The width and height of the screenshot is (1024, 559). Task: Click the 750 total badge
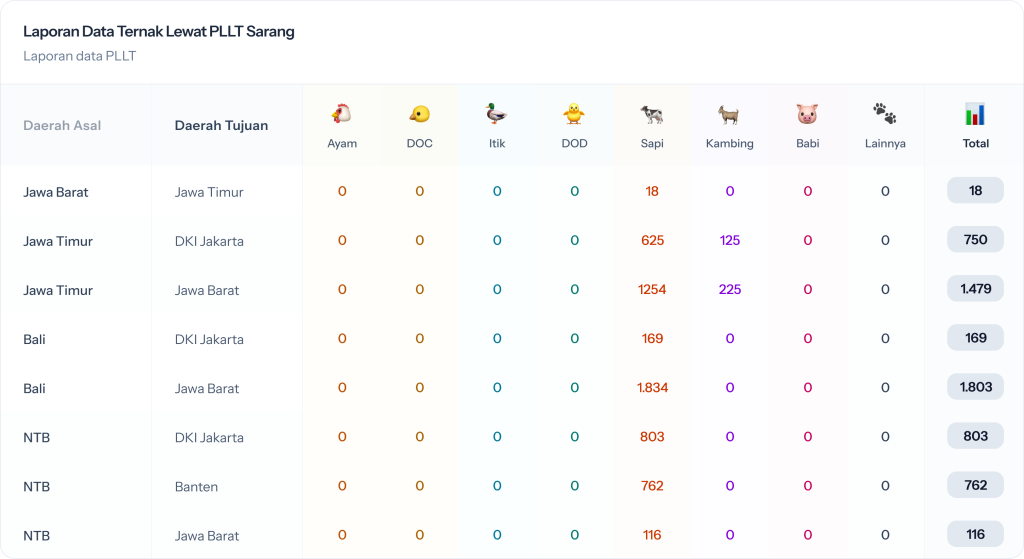pyautogui.click(x=975, y=240)
